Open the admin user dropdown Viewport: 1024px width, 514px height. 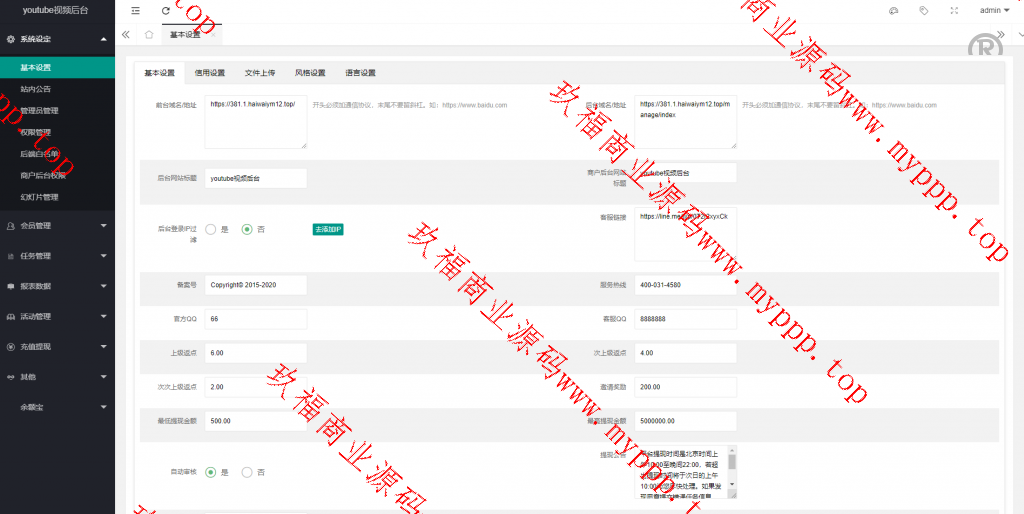click(994, 11)
